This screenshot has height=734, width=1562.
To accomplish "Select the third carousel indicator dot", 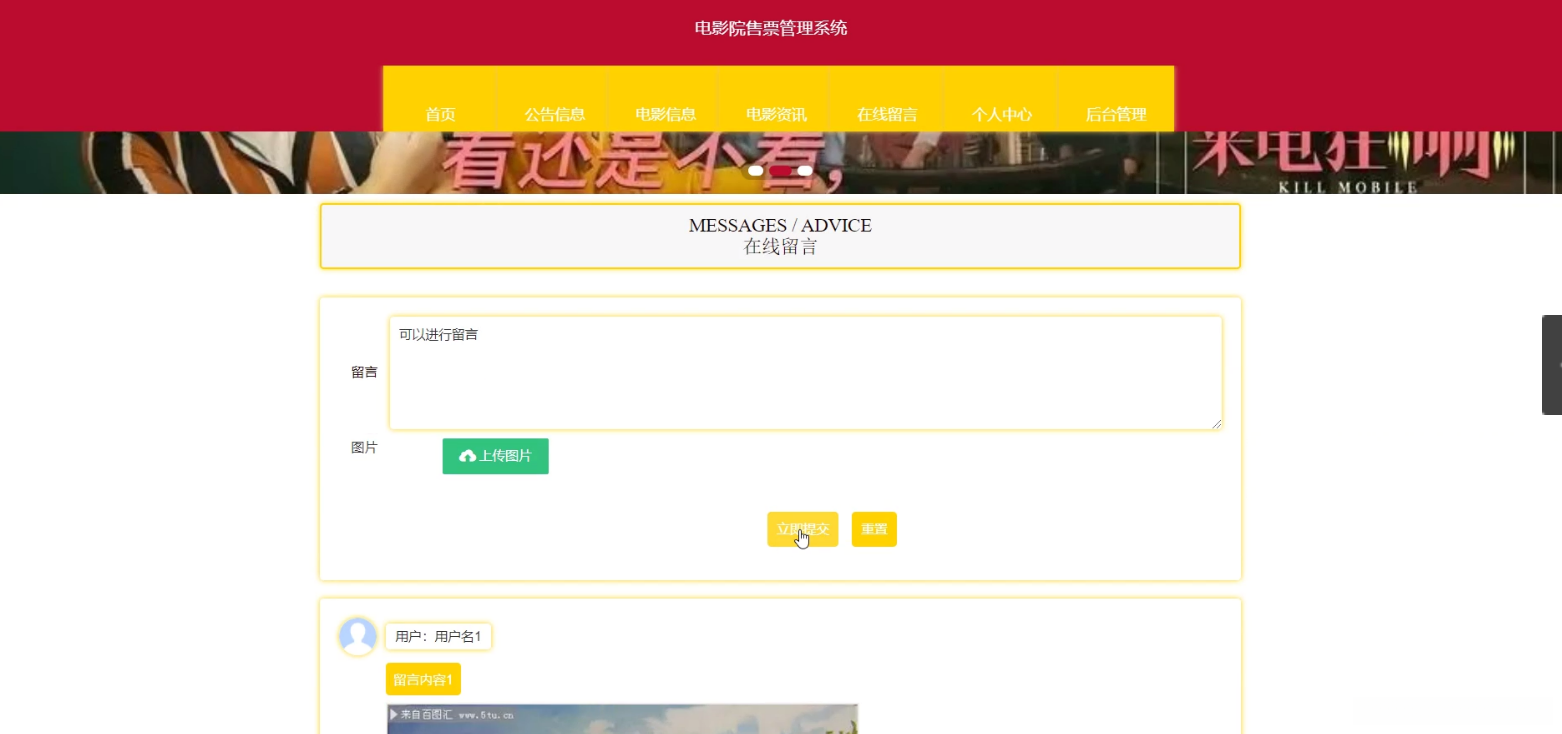I will [805, 171].
